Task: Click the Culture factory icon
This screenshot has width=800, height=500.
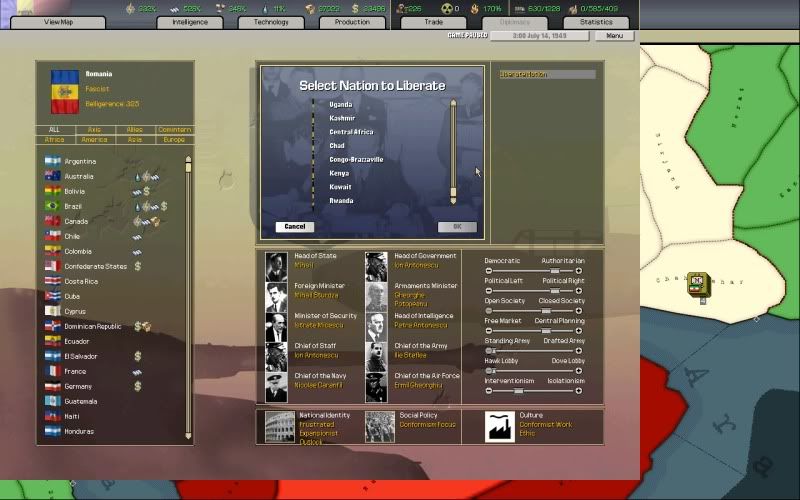Action: pyautogui.click(x=499, y=427)
